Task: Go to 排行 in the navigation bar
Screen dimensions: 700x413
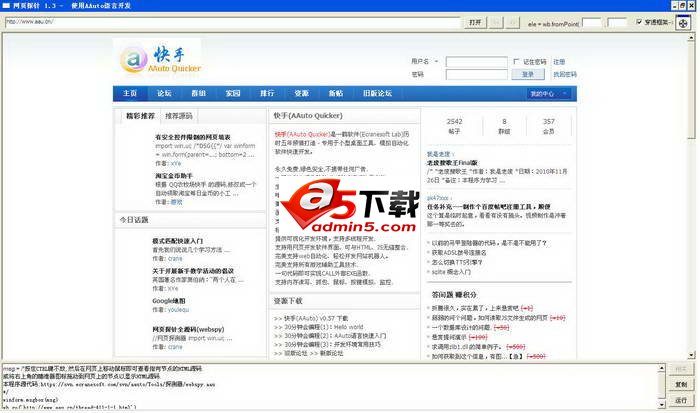Action: coord(267,93)
